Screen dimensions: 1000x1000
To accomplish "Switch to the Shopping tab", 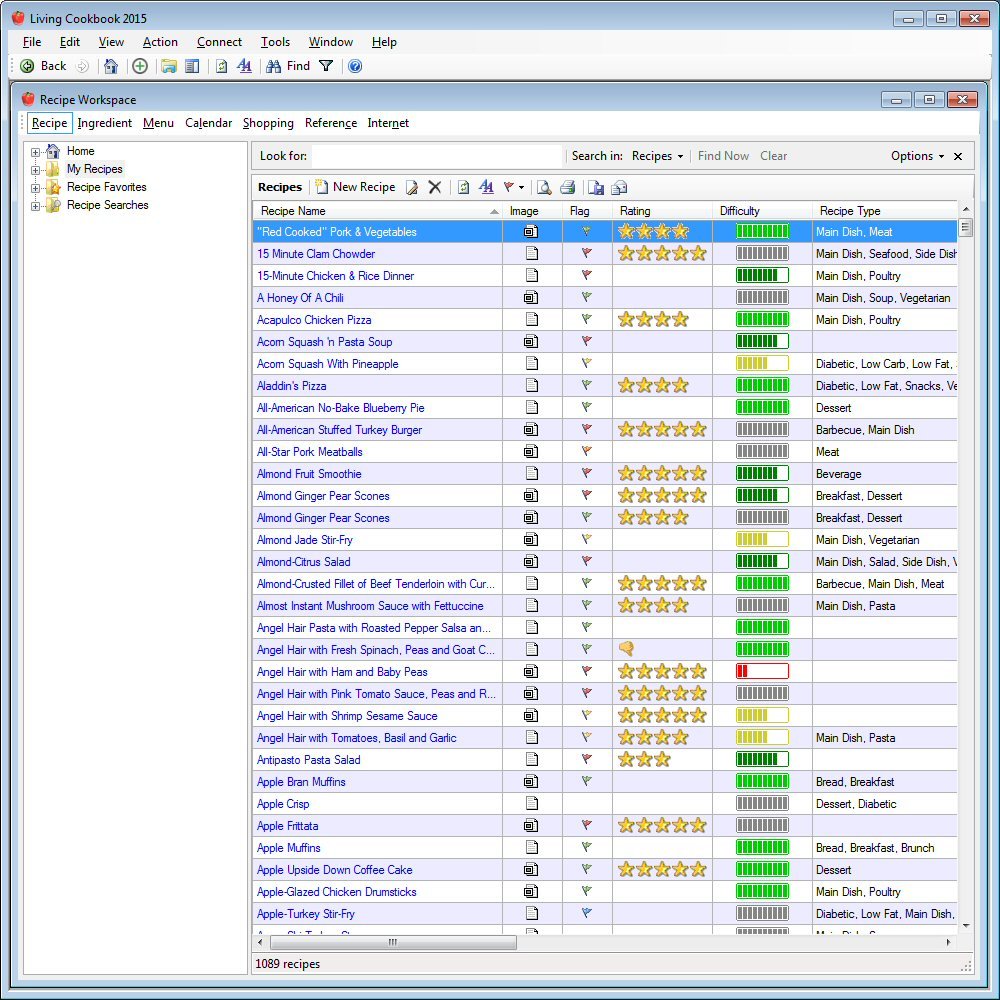I will tap(268, 123).
